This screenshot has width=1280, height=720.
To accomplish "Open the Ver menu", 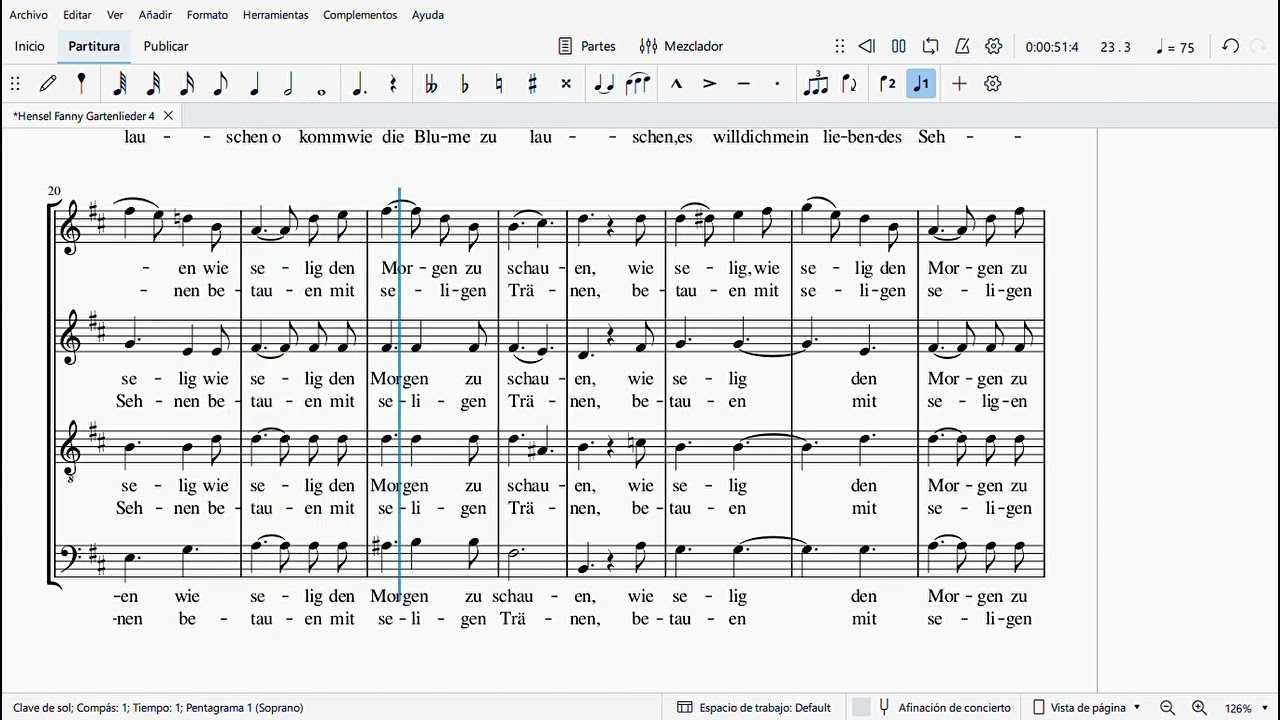I will tap(115, 15).
